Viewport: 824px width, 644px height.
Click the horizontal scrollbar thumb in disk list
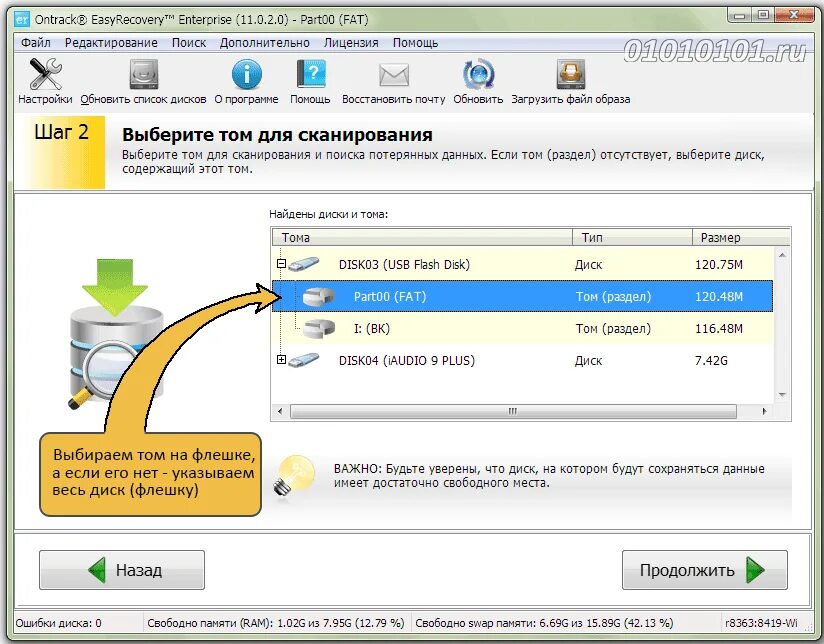513,411
